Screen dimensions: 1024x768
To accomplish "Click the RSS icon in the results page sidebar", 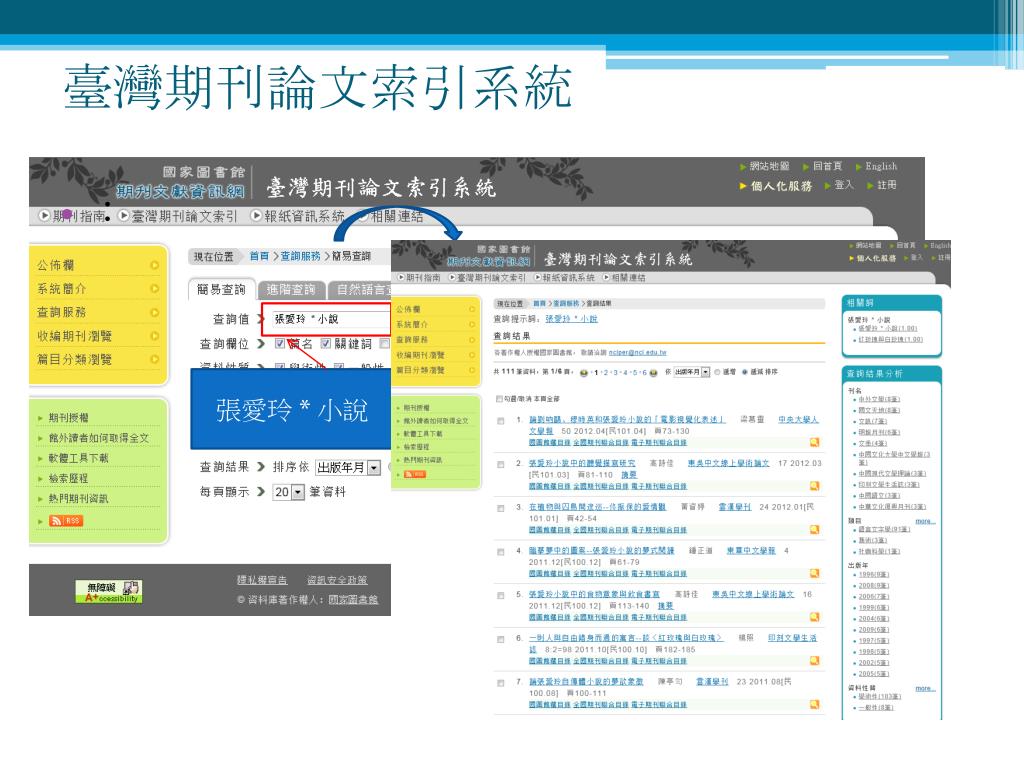I will click(x=415, y=474).
